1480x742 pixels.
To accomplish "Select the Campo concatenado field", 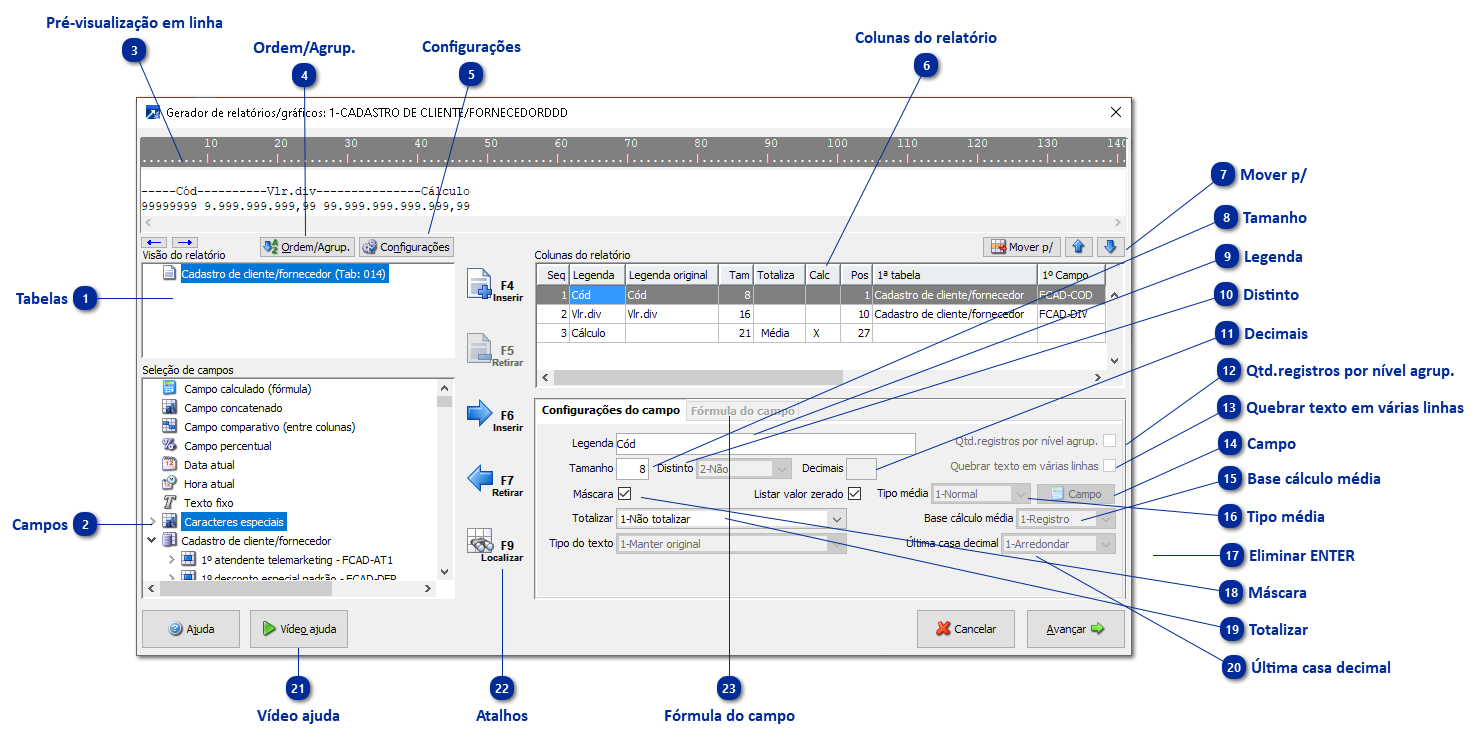I will point(233,408).
